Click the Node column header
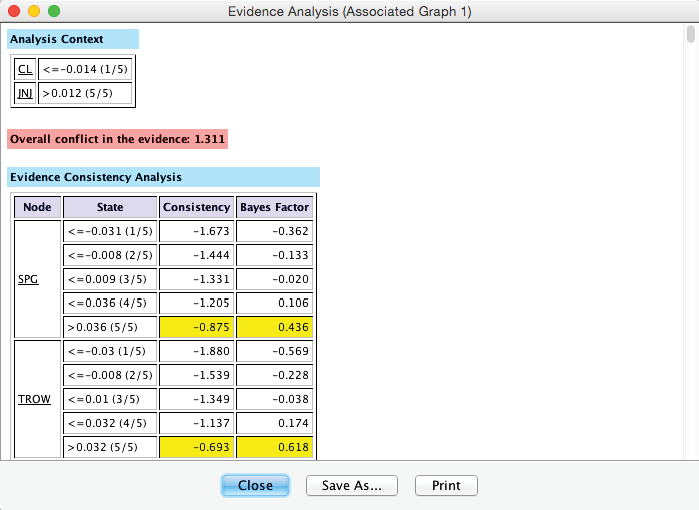The height and width of the screenshot is (510, 699). pyautogui.click(x=37, y=207)
